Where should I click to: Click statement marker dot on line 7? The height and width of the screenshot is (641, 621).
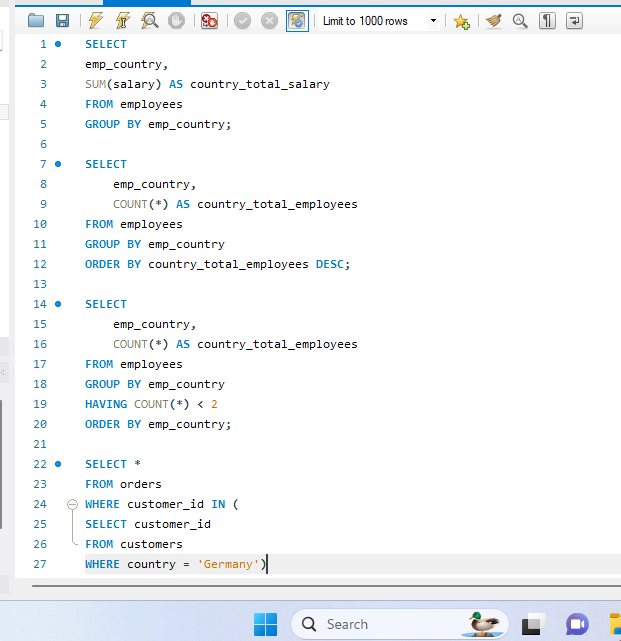tap(58, 164)
